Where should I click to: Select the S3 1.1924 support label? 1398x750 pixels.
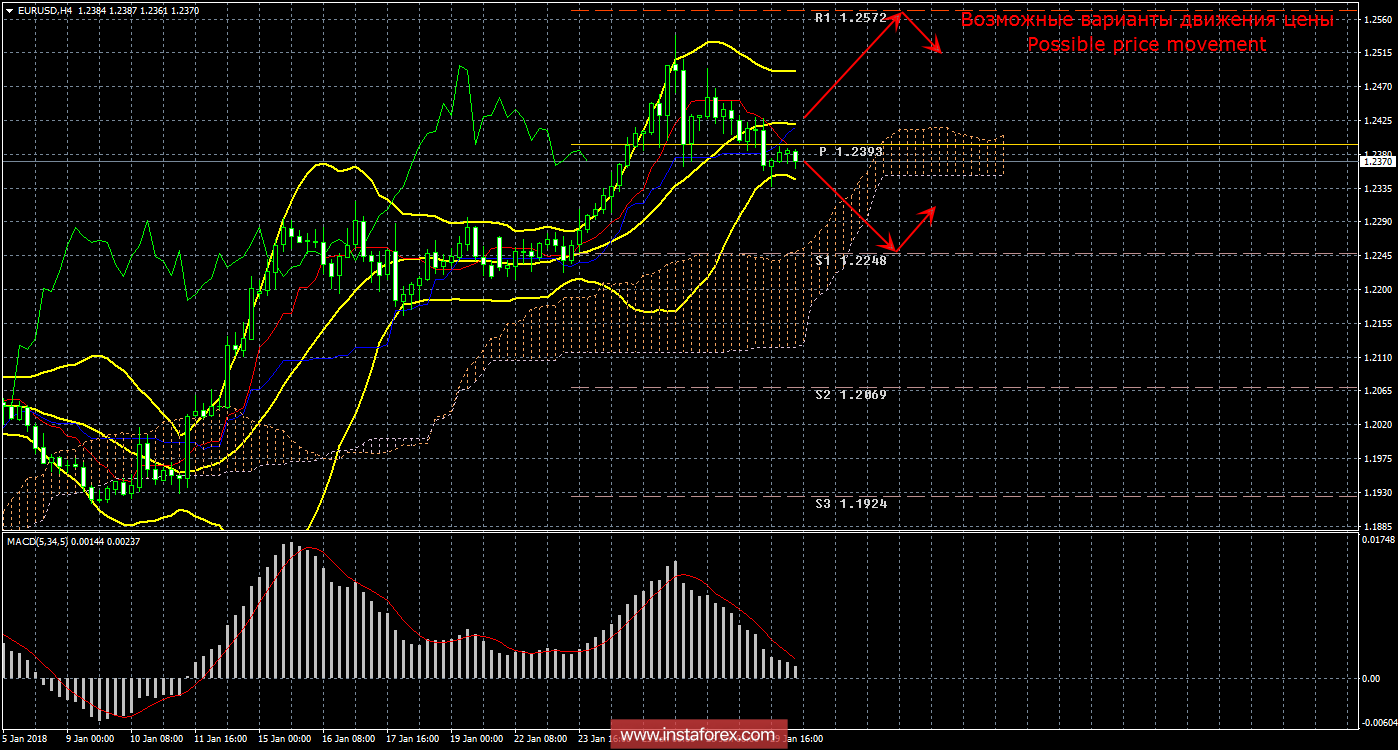[x=850, y=504]
